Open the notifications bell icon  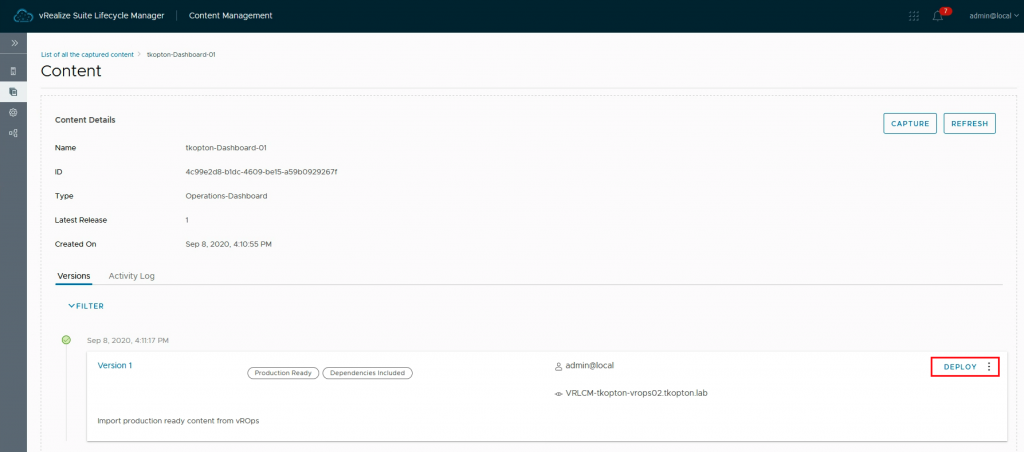point(938,16)
